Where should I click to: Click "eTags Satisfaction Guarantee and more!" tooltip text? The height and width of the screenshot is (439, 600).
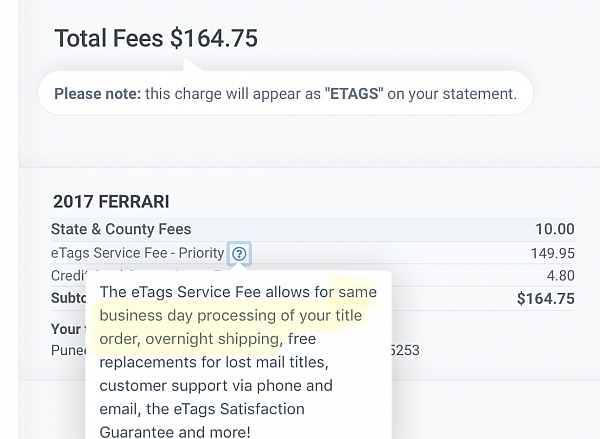point(200,420)
